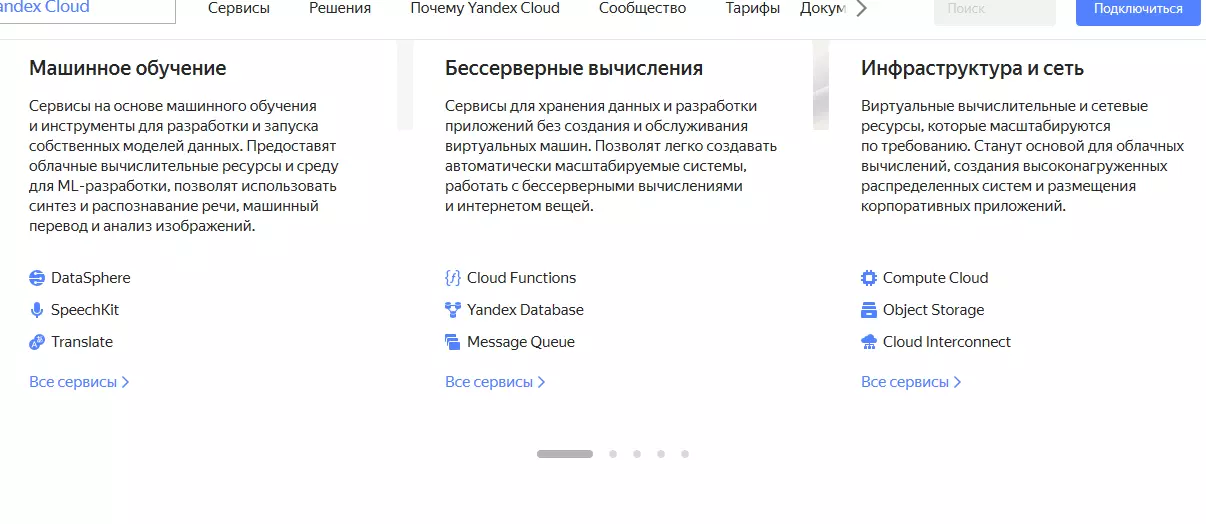The image size is (1206, 524).
Task: Click the Object Storage icon
Action: (869, 310)
